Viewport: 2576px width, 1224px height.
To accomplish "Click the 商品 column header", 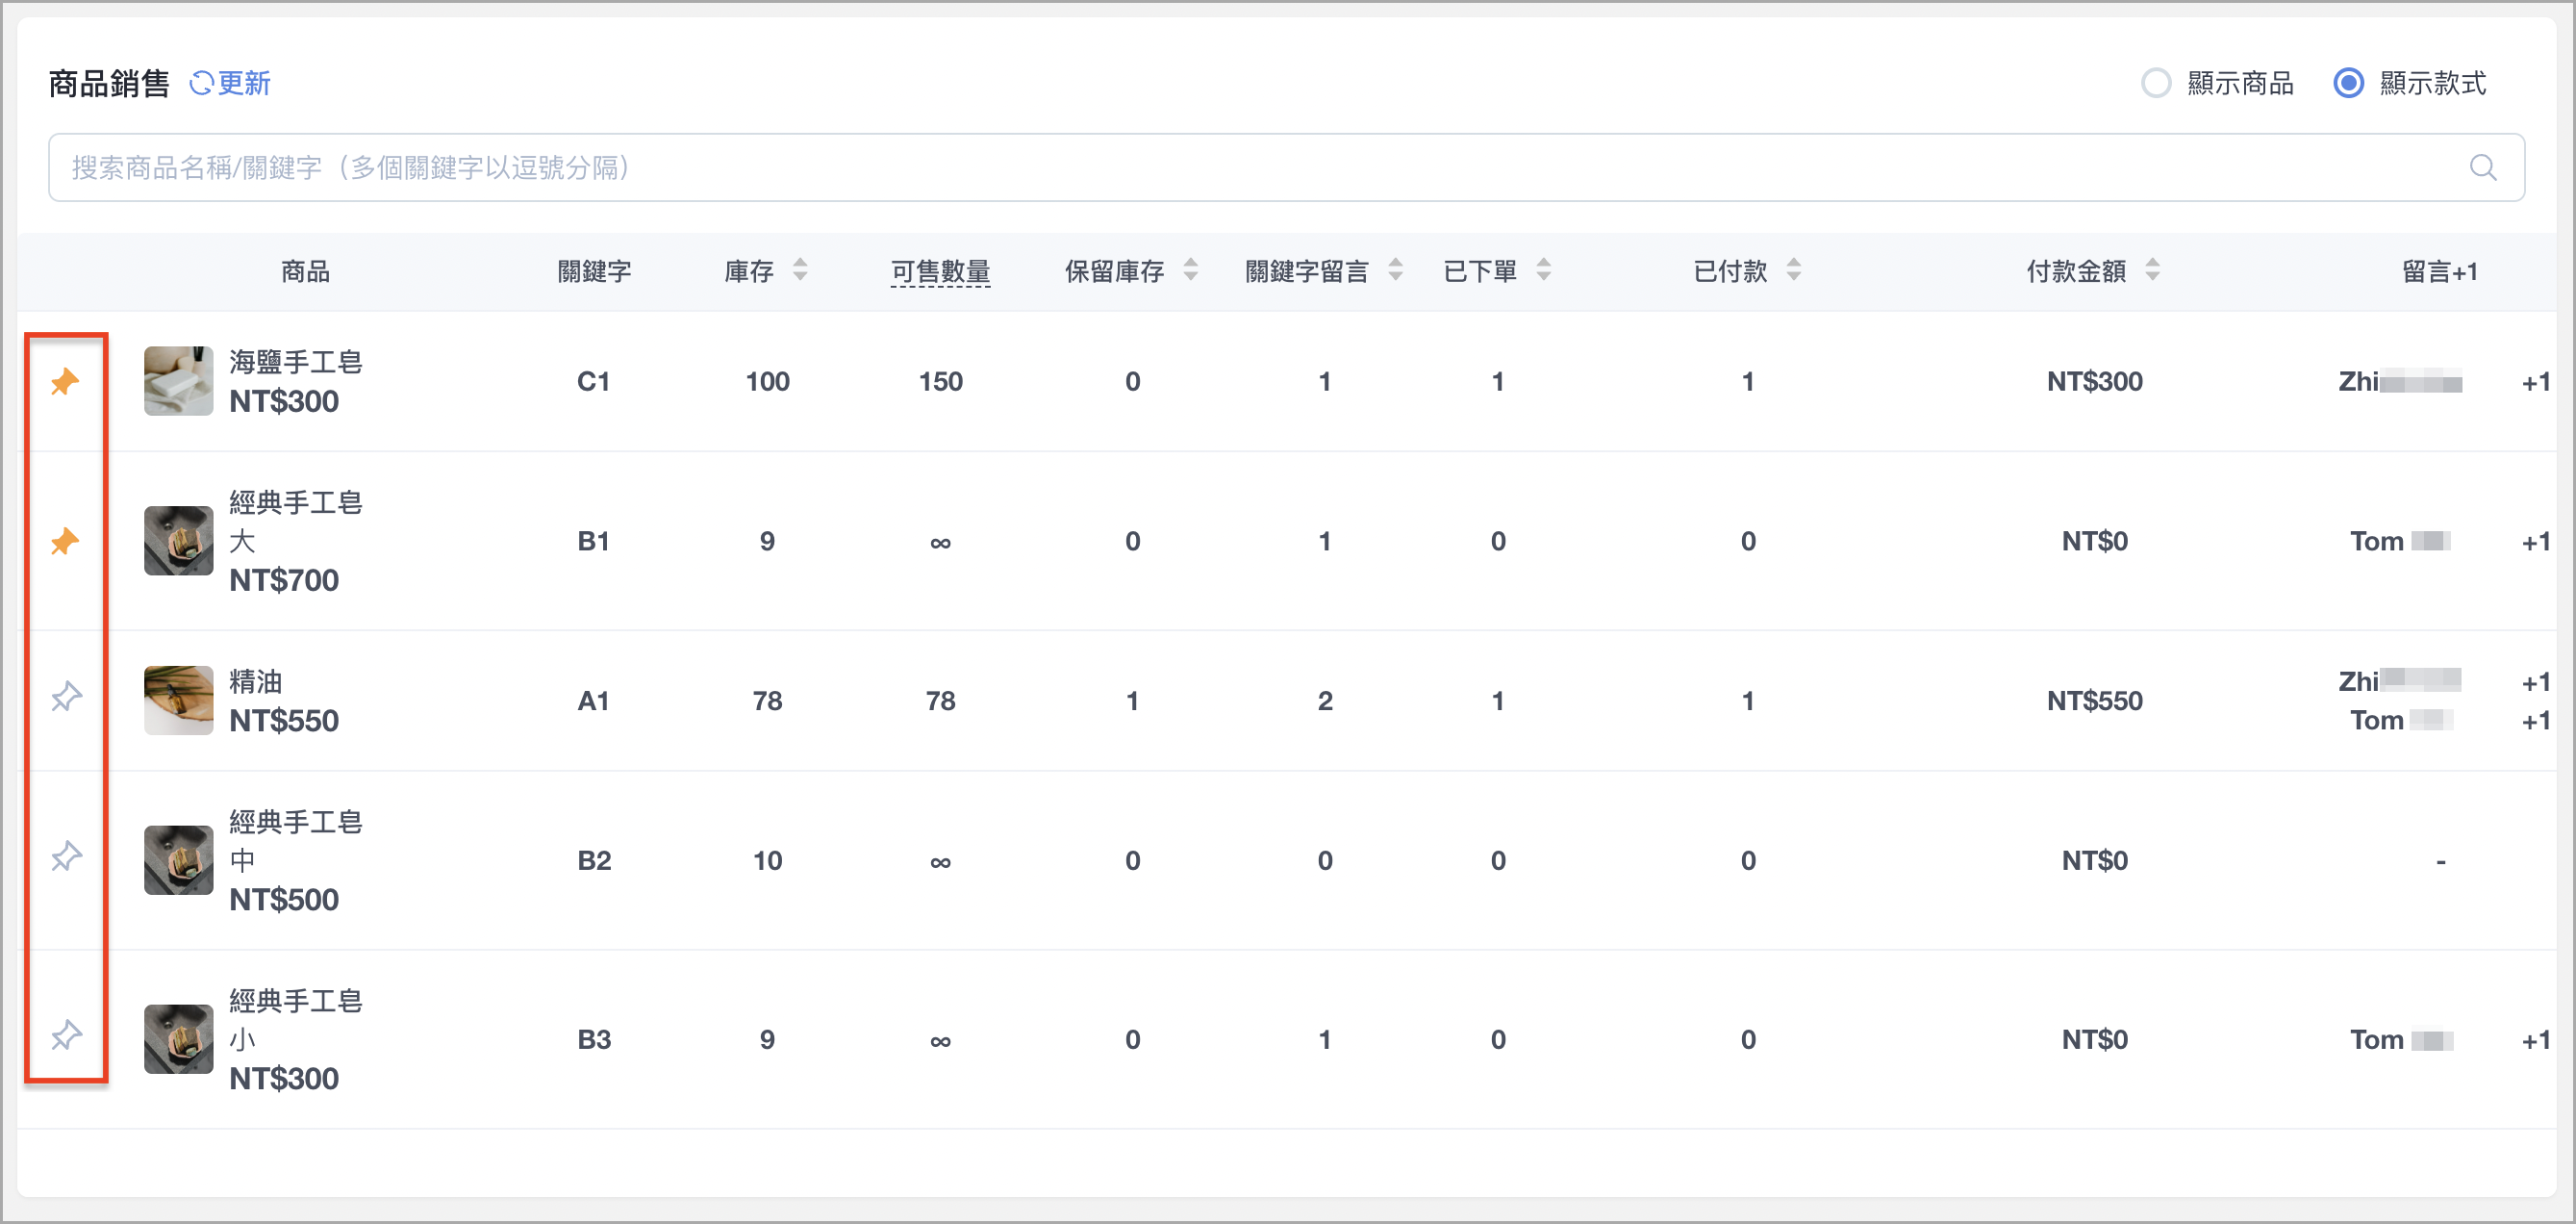I will [x=305, y=271].
